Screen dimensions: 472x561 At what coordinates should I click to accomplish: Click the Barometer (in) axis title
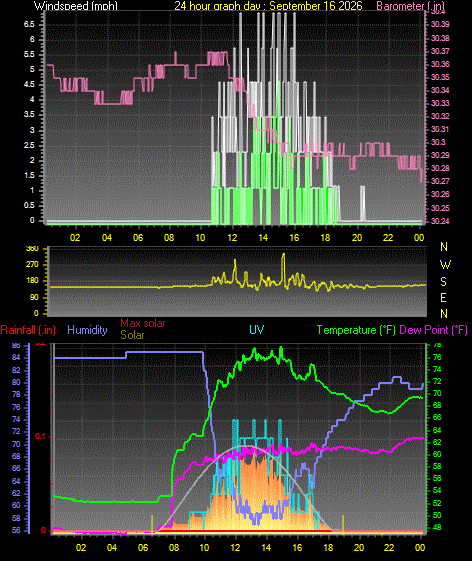[410, 6]
